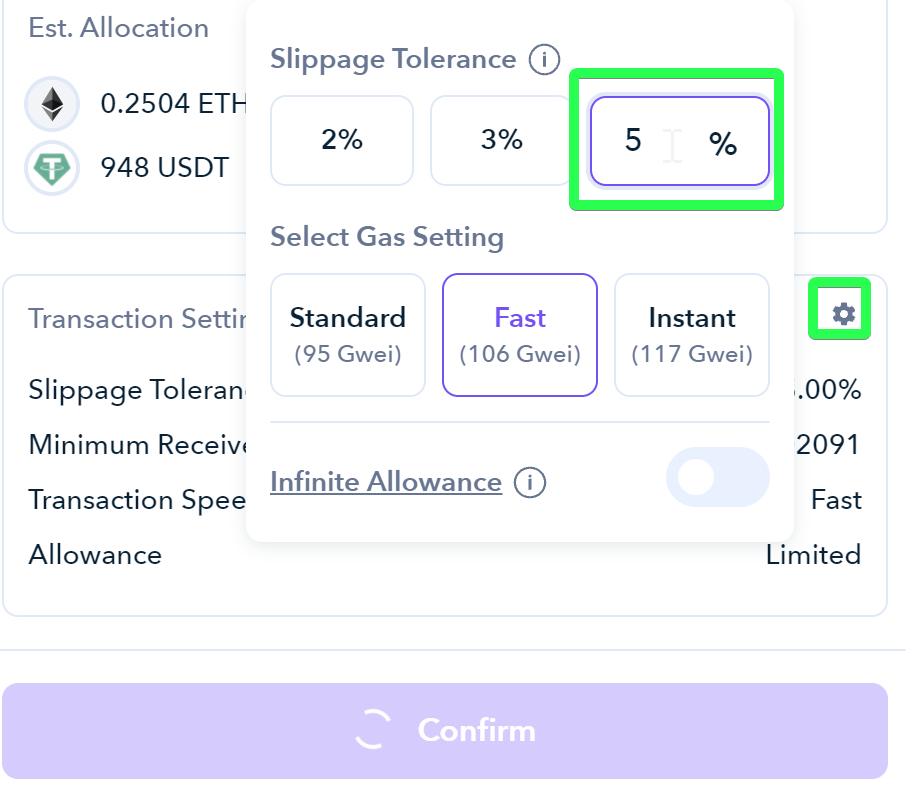Open transaction settings gear icon
Viewport: 906px width, 790px height.
[x=843, y=314]
